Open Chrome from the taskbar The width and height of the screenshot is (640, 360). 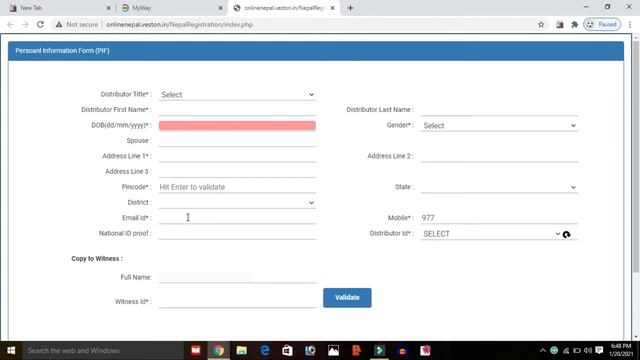(218, 351)
